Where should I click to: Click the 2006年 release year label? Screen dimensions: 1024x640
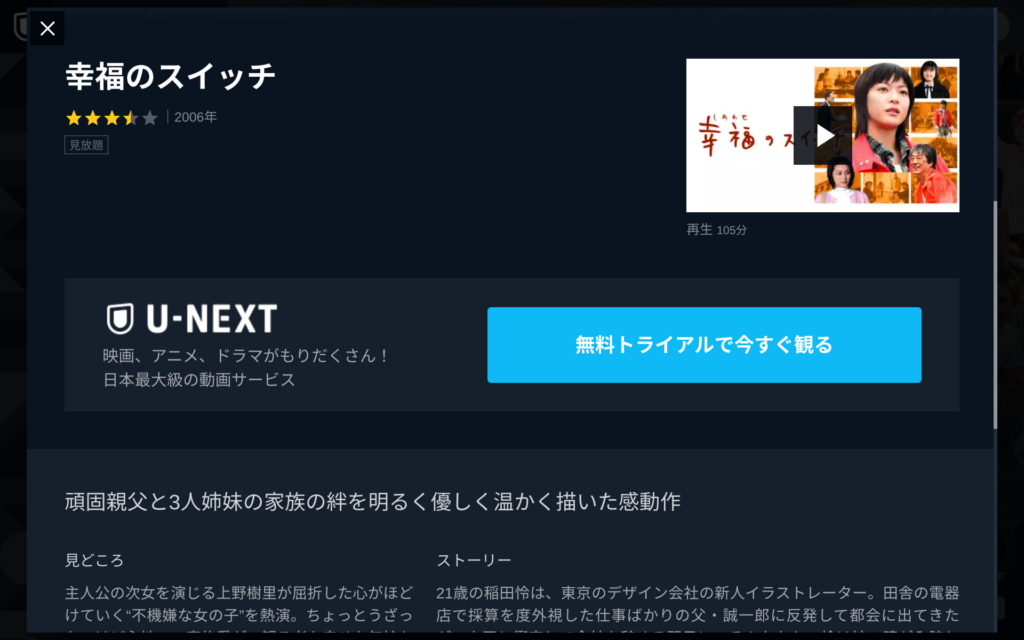point(195,117)
